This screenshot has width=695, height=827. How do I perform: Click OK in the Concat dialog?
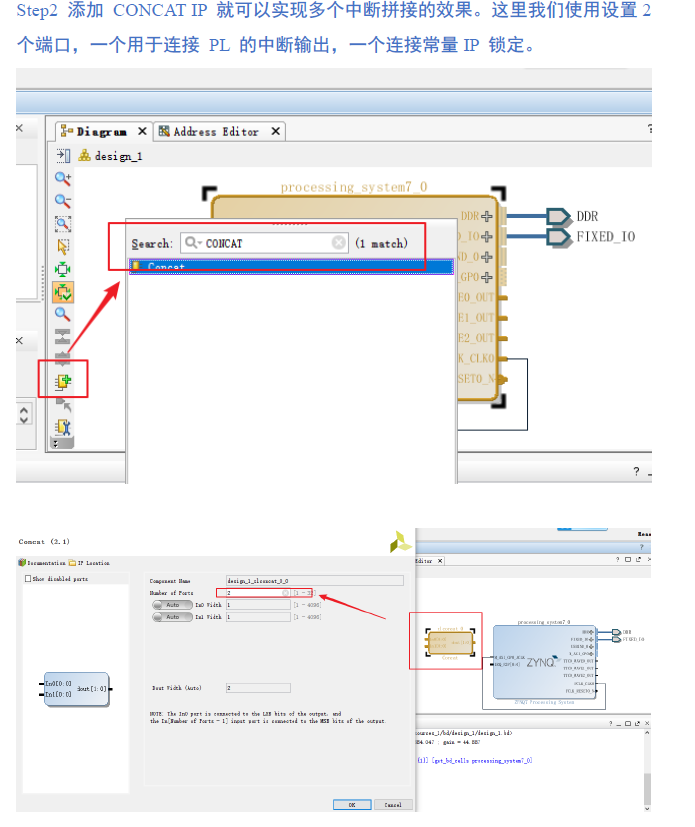(x=352, y=805)
